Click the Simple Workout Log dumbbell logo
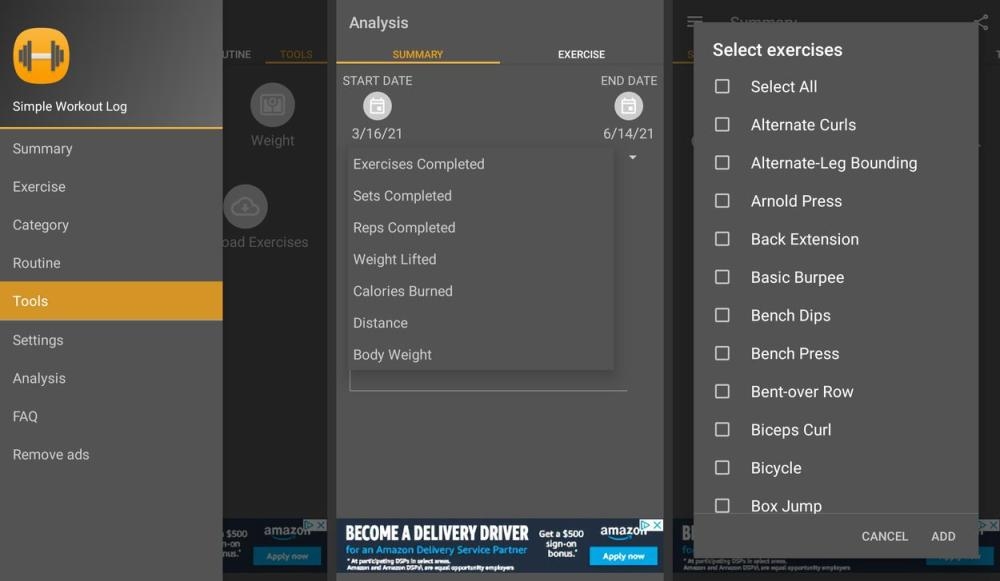Viewport: 1000px width, 581px height. (41, 56)
